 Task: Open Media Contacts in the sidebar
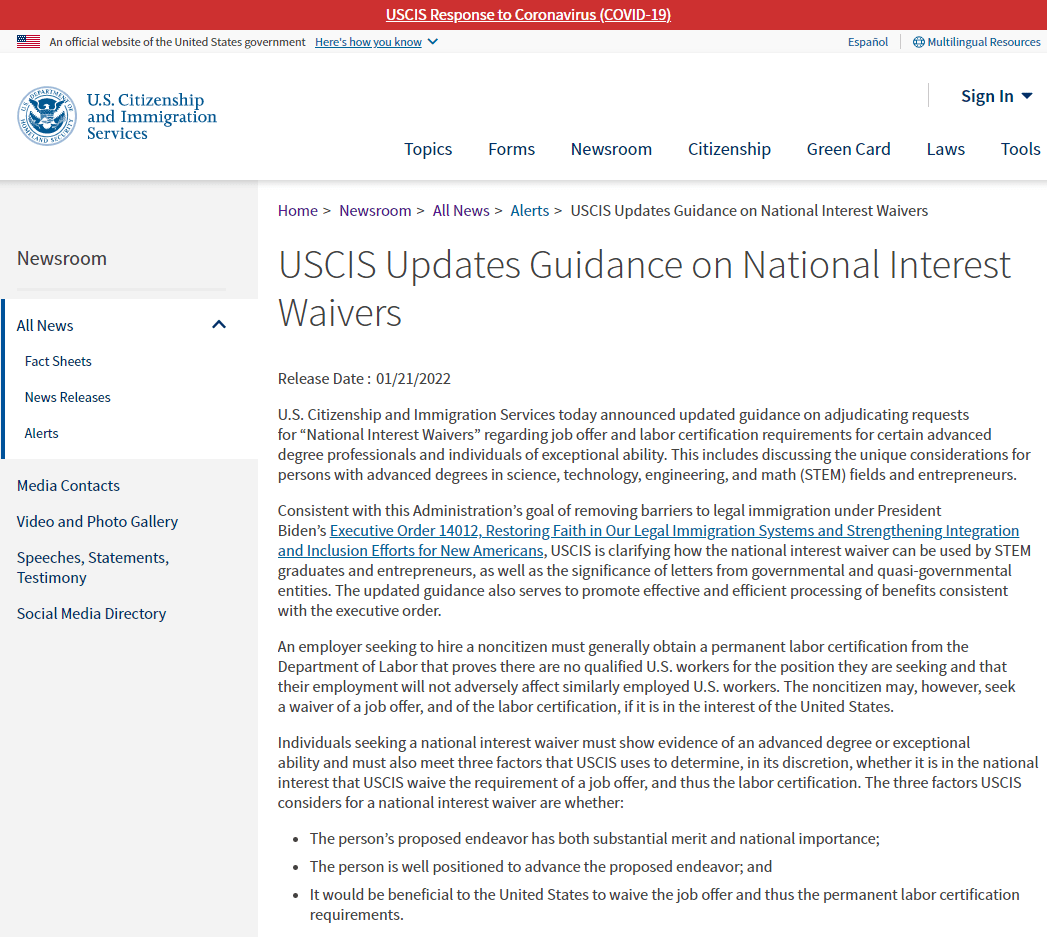click(68, 486)
